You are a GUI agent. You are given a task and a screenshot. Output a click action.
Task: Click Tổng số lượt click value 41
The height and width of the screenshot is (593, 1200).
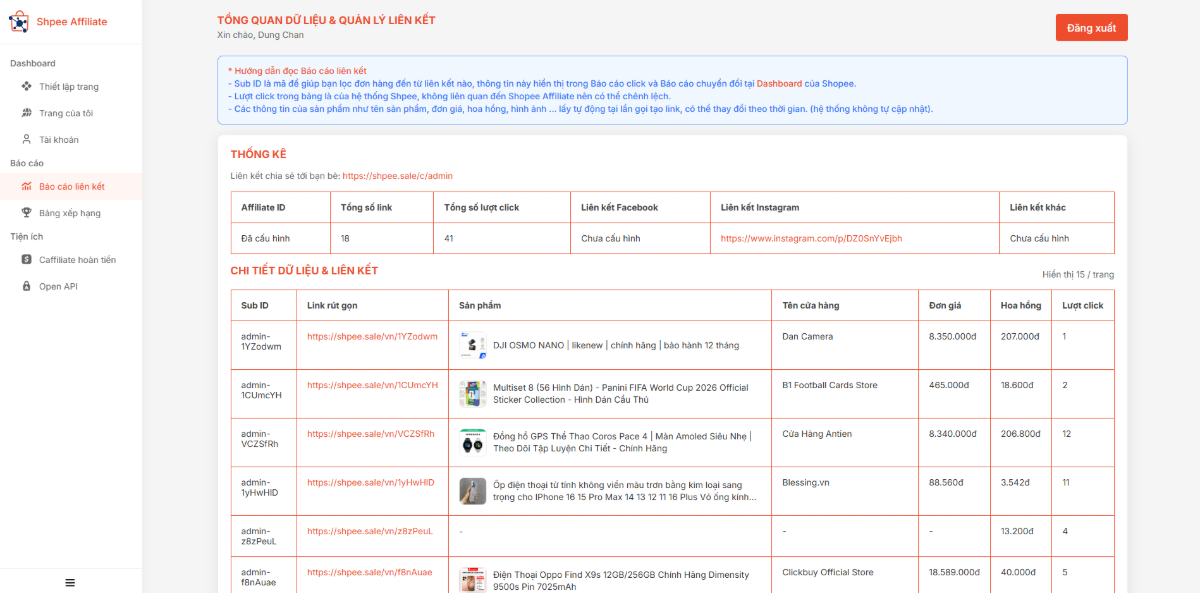click(x=449, y=239)
